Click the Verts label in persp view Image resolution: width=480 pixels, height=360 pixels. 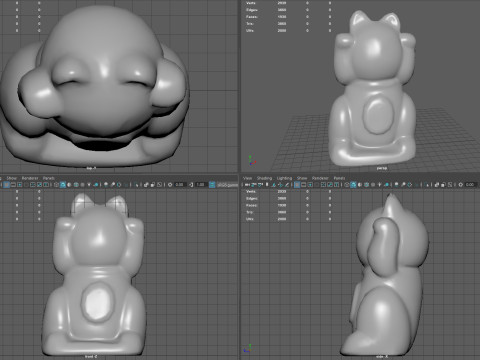pos(251,3)
